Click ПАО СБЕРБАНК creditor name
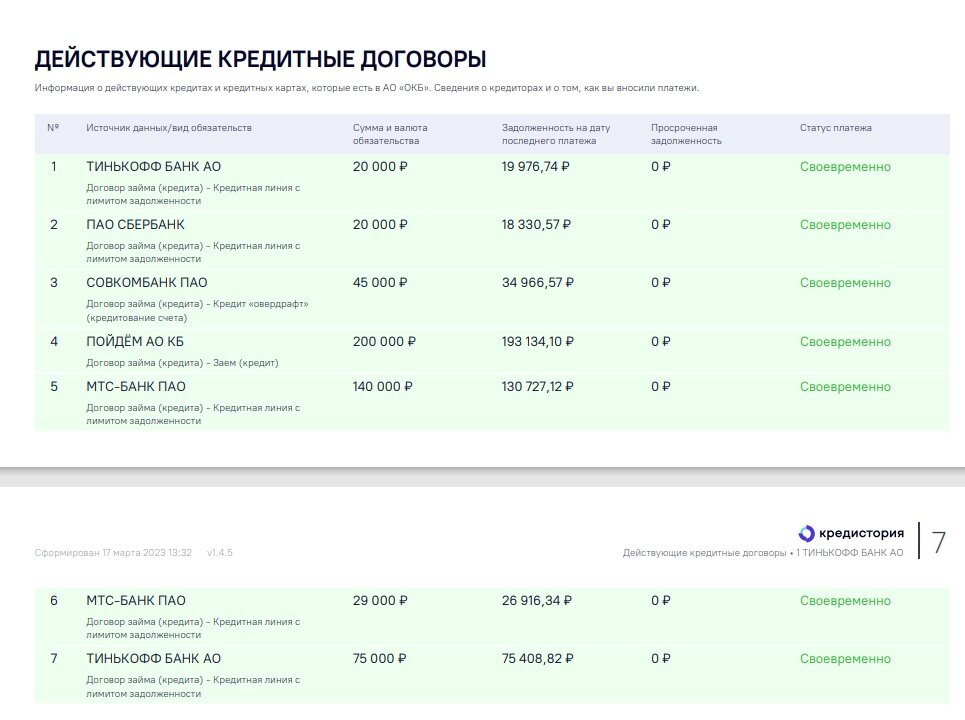 pos(135,225)
